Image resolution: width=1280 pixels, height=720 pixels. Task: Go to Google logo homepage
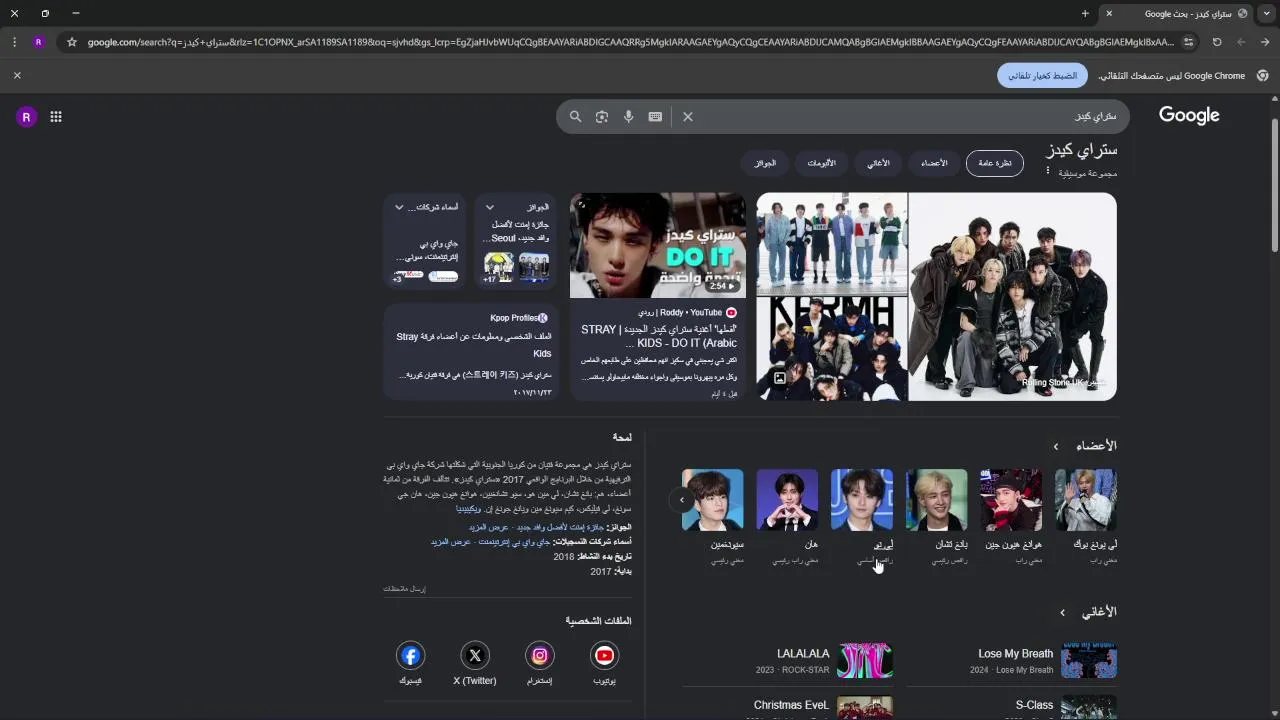coord(1189,115)
